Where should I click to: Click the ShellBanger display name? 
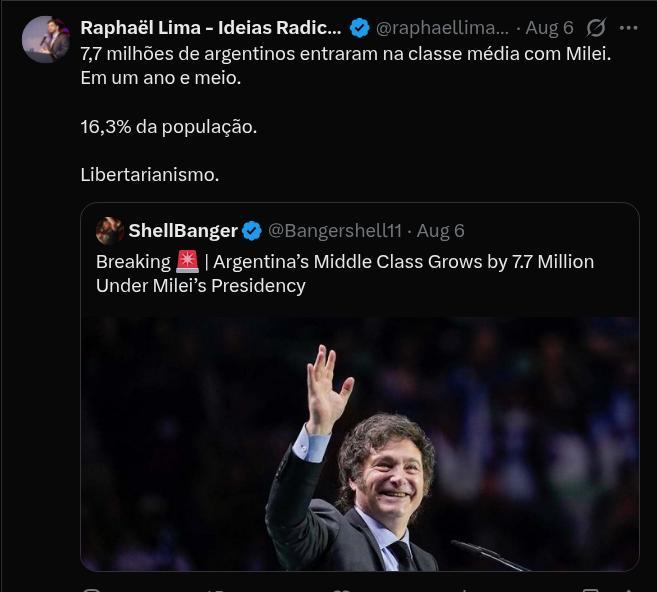[183, 231]
